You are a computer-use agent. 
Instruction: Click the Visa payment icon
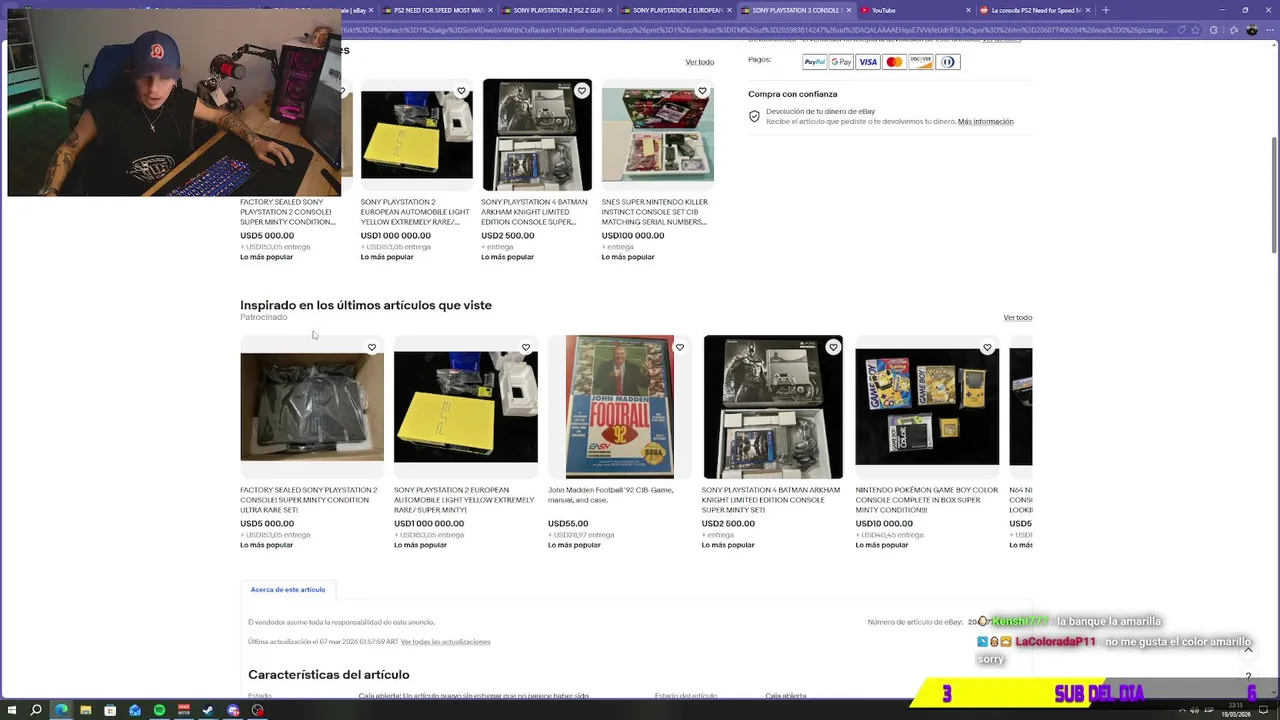(868, 62)
